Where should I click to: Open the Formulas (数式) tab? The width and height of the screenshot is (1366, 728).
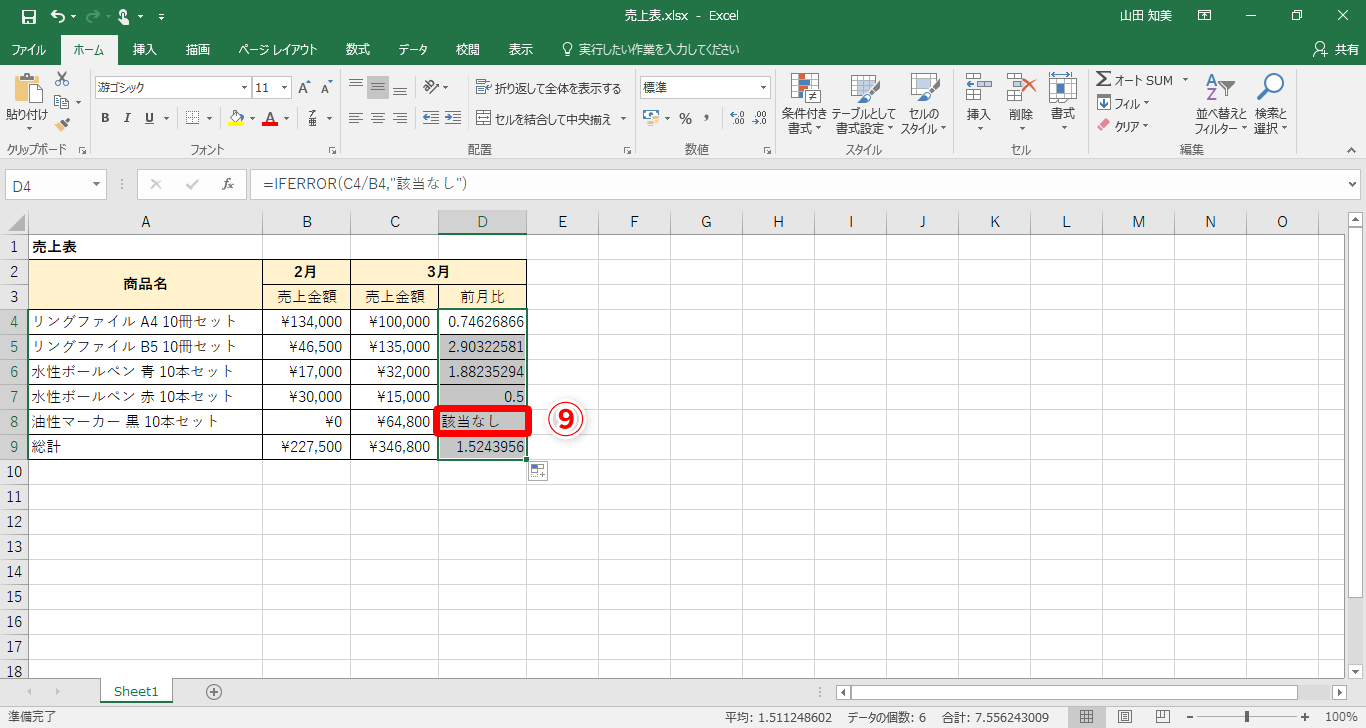[x=358, y=49]
